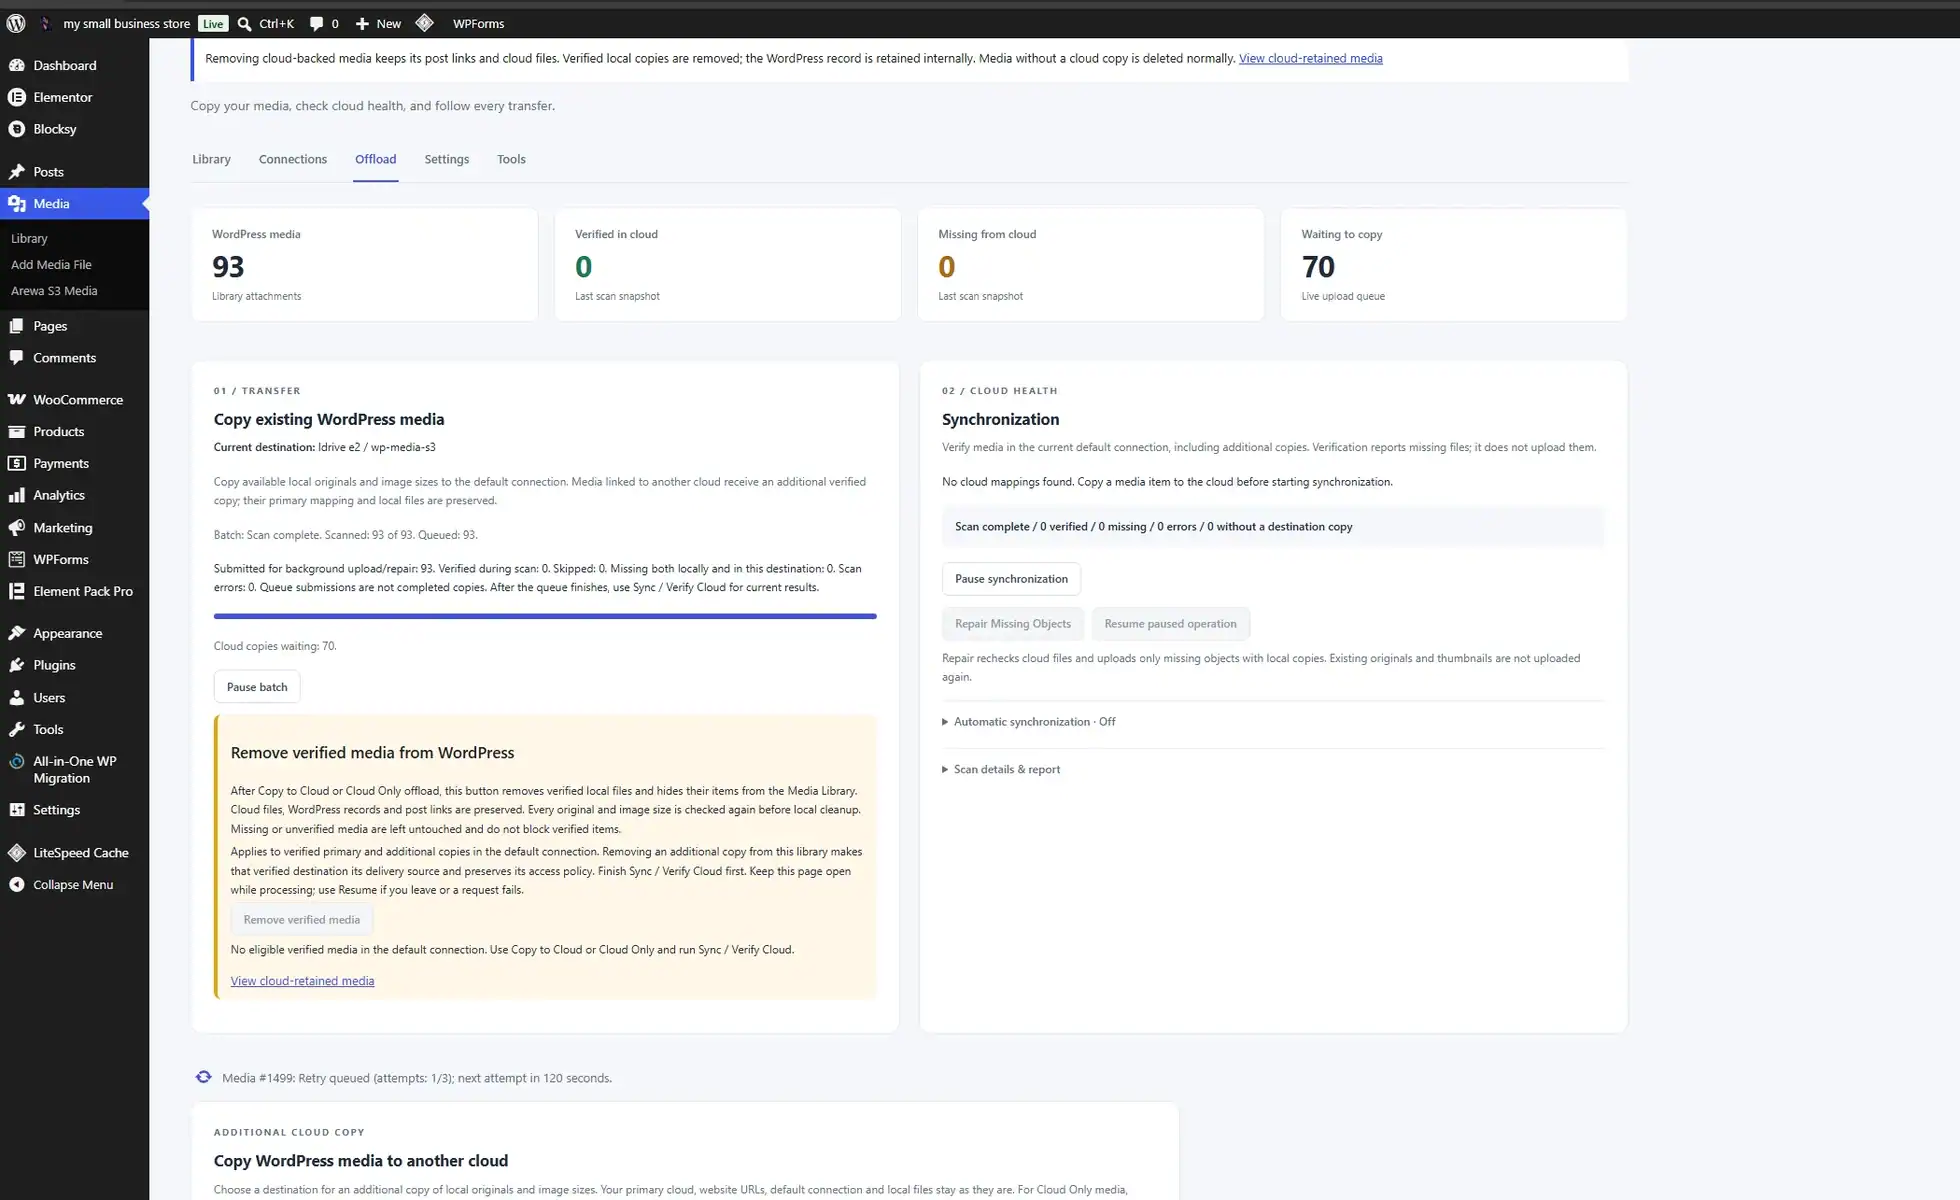Screen dimensions: 1960x1200
Task: Open Arewa S3 Media submenu item
Action: pos(54,291)
